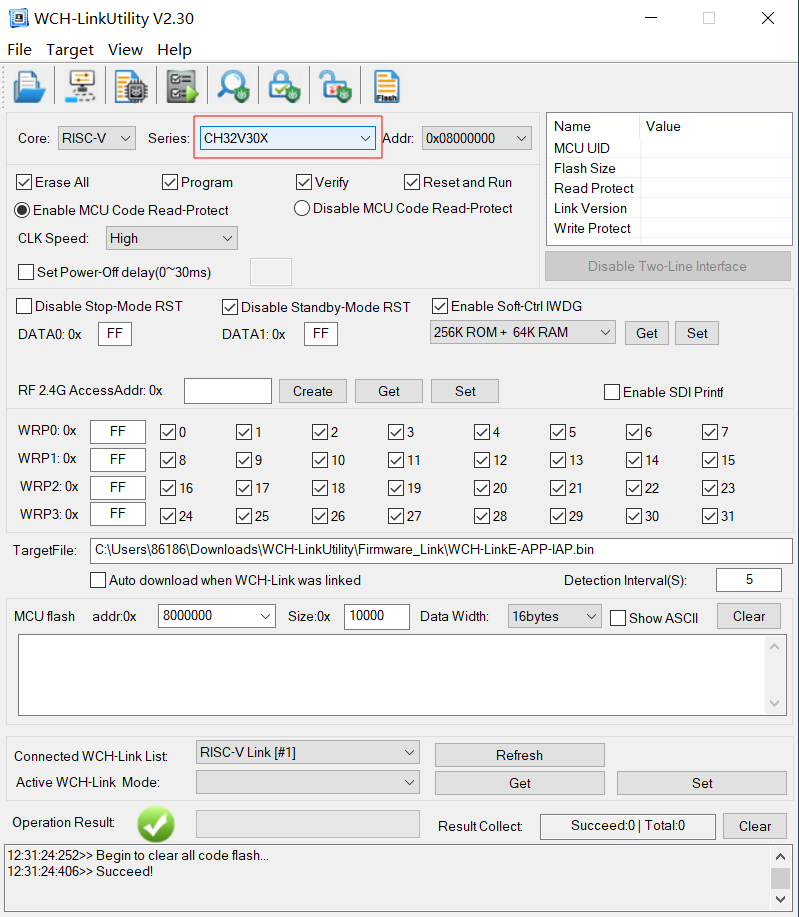The height and width of the screenshot is (917, 799).
Task: Open the View menu
Action: point(125,50)
